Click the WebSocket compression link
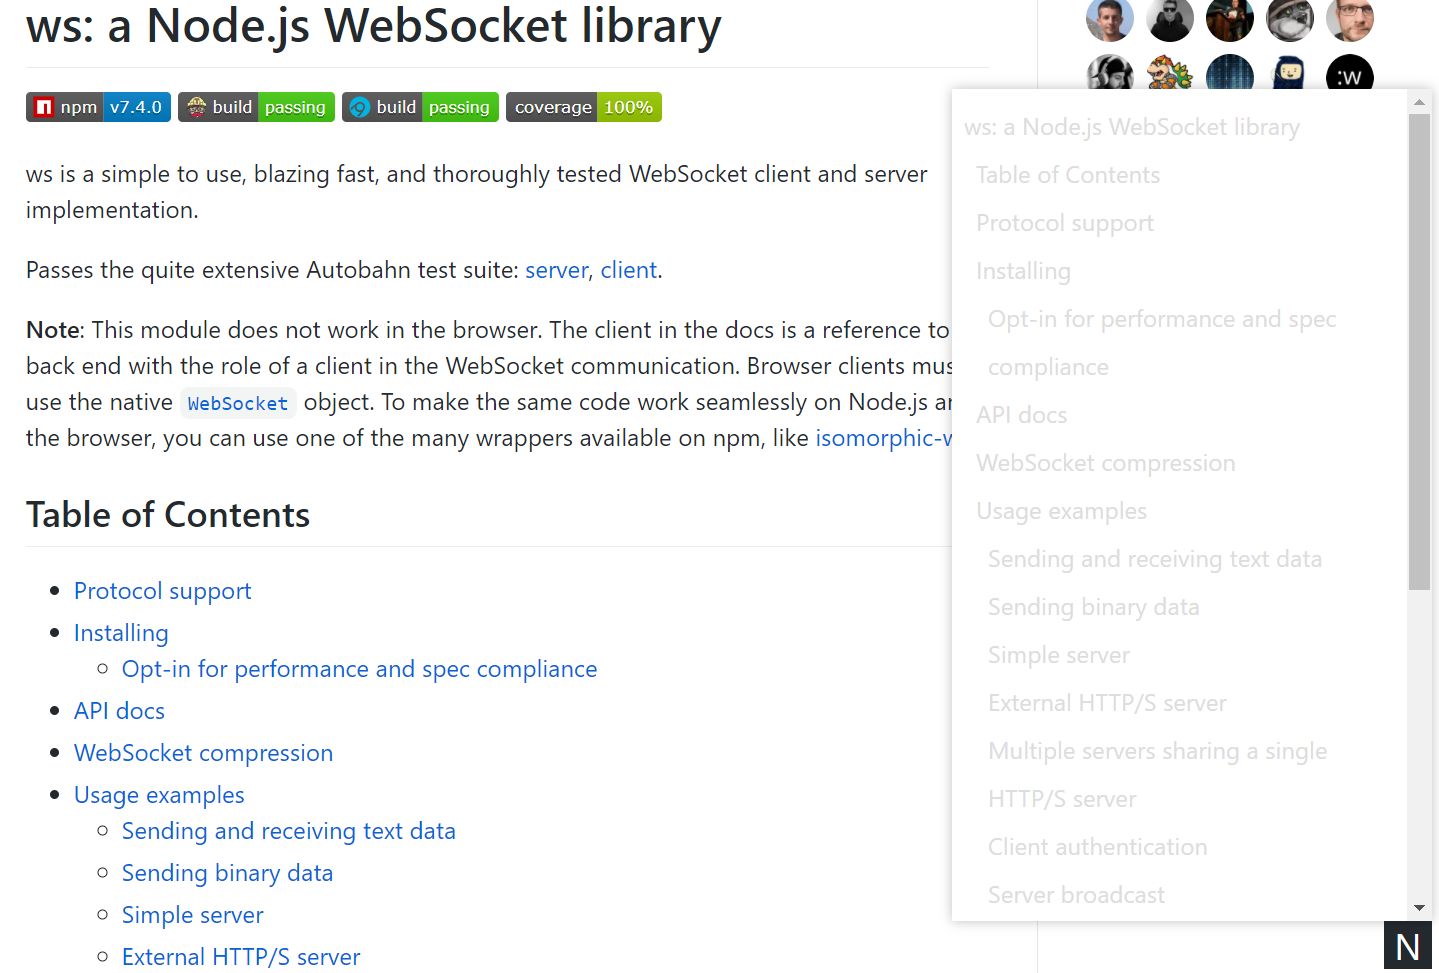The image size is (1439, 973). 203,753
